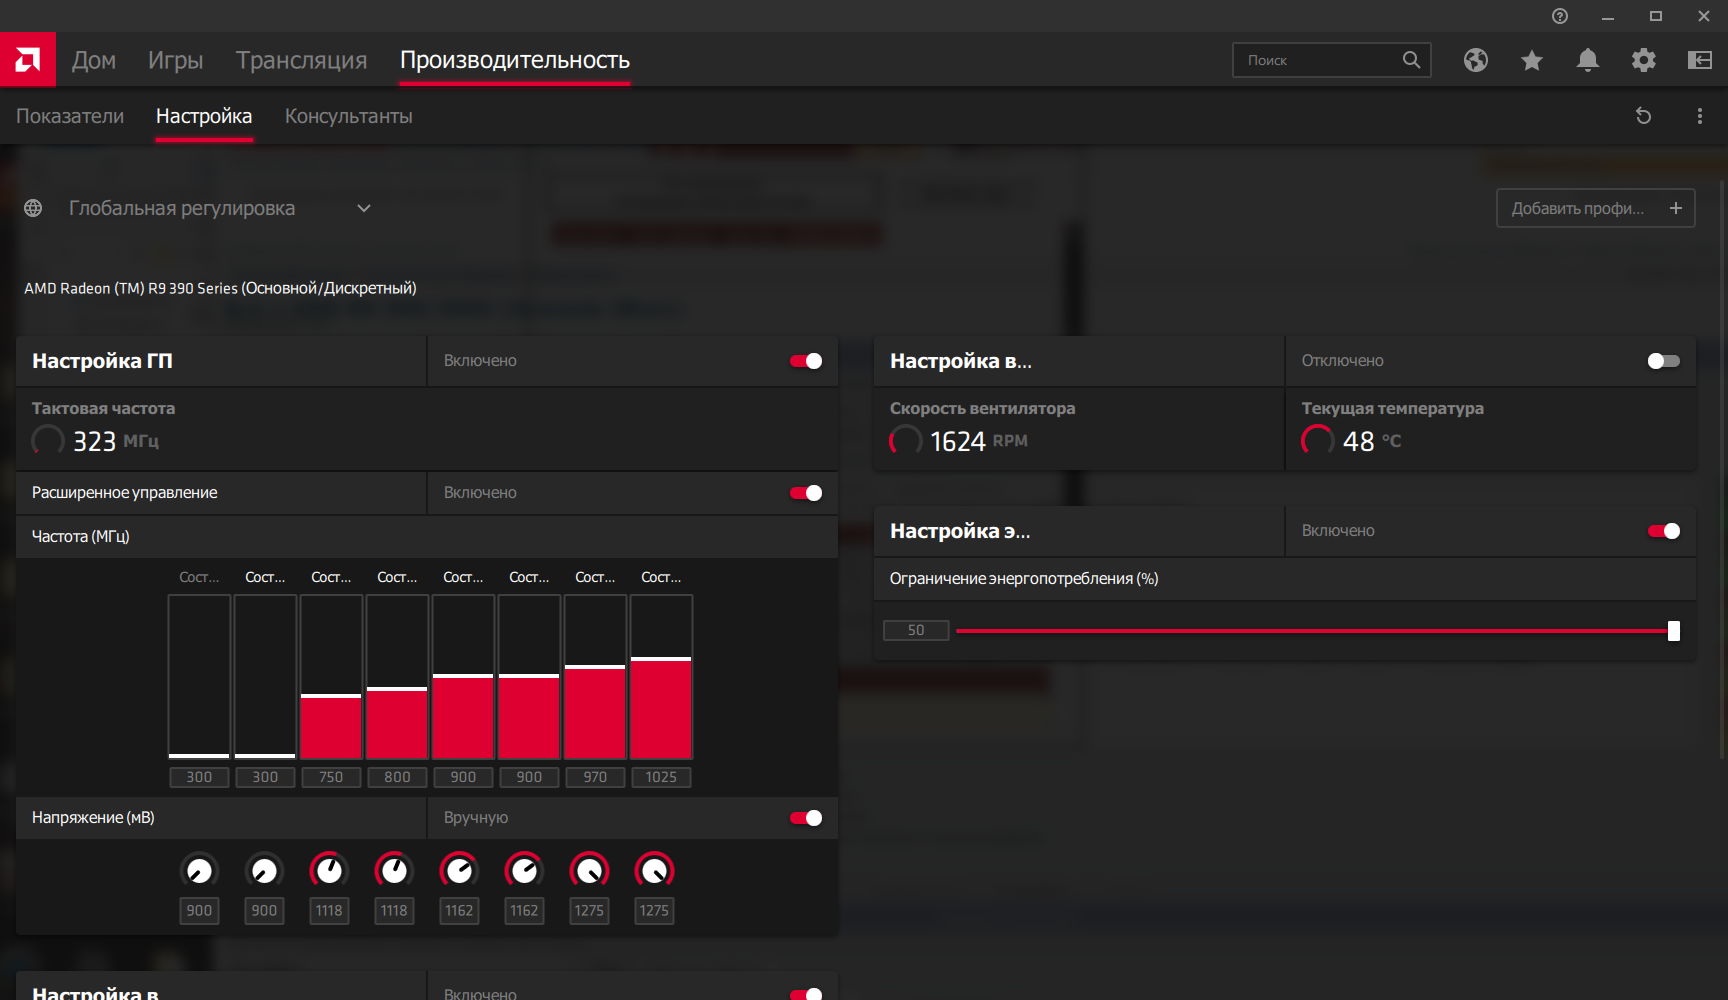This screenshot has width=1728, height=1000.
Task: Click the frequency bar above 1025
Action: pos(661,677)
